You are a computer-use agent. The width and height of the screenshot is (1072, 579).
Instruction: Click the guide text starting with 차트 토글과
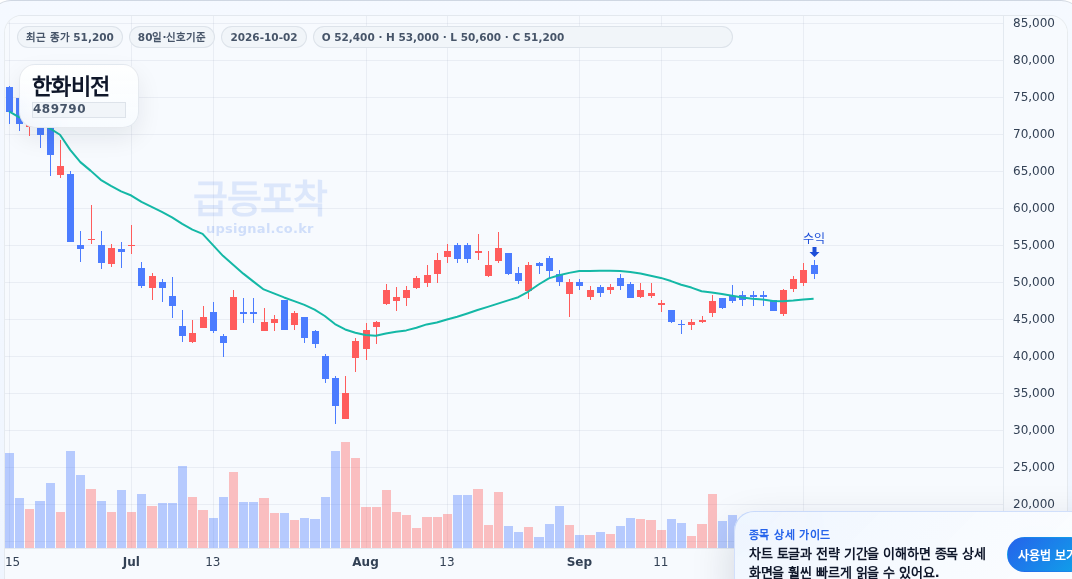pos(867,563)
